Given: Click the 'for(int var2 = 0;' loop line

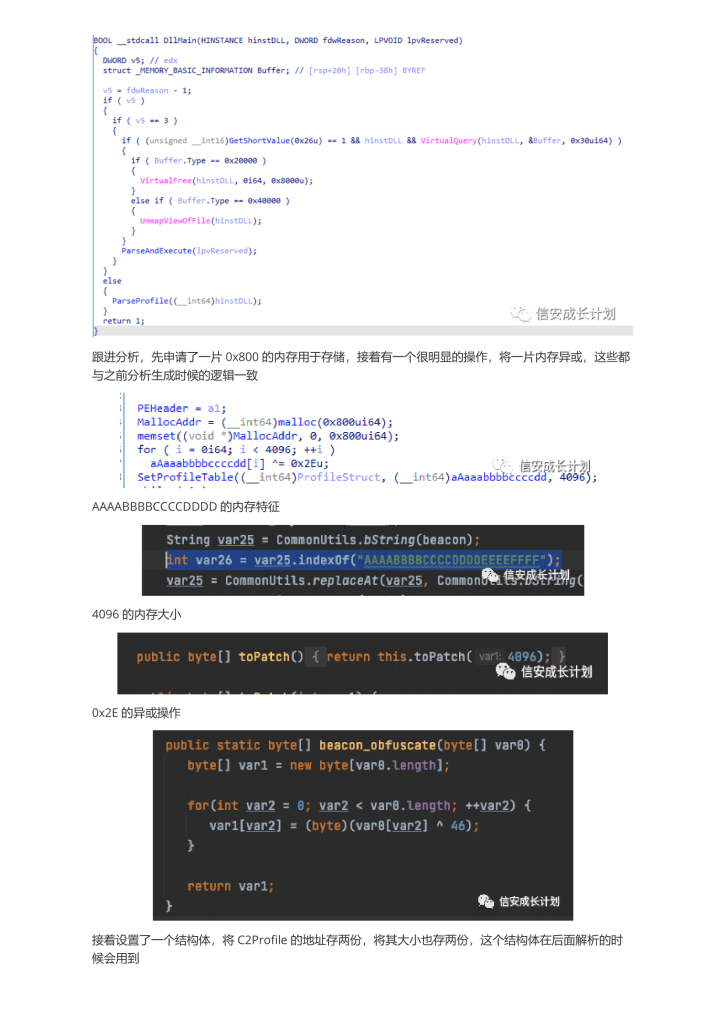Looking at the screenshot, I should click(x=359, y=806).
